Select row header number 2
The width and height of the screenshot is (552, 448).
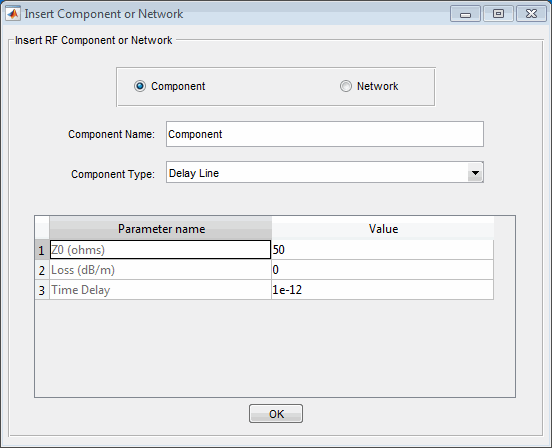click(42, 270)
